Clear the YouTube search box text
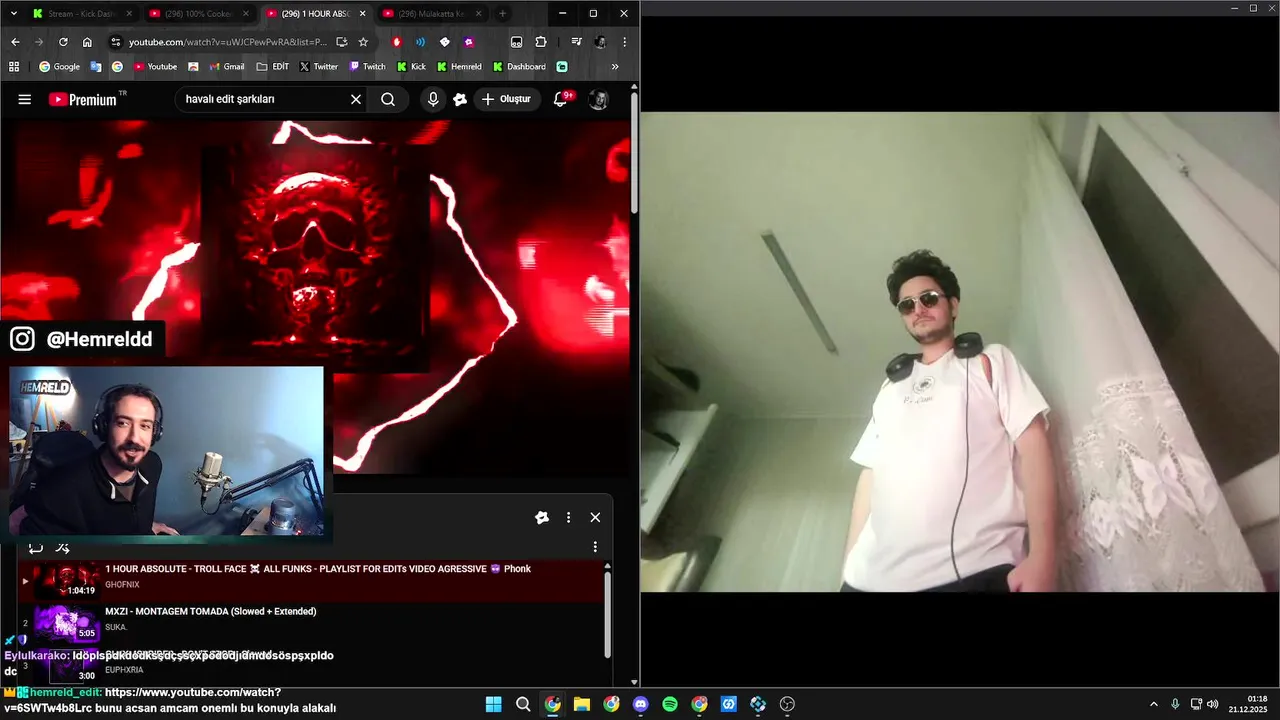This screenshot has width=1280, height=720. click(x=355, y=99)
